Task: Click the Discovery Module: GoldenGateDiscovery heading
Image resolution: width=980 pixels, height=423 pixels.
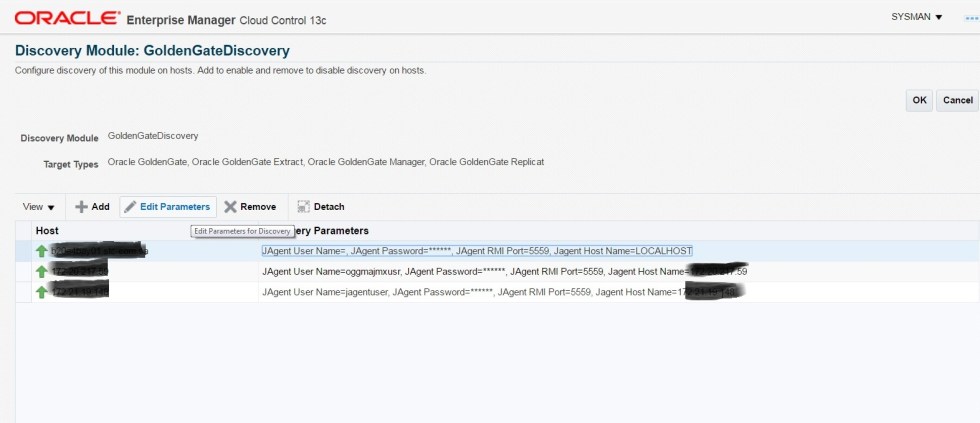Action: point(152,51)
